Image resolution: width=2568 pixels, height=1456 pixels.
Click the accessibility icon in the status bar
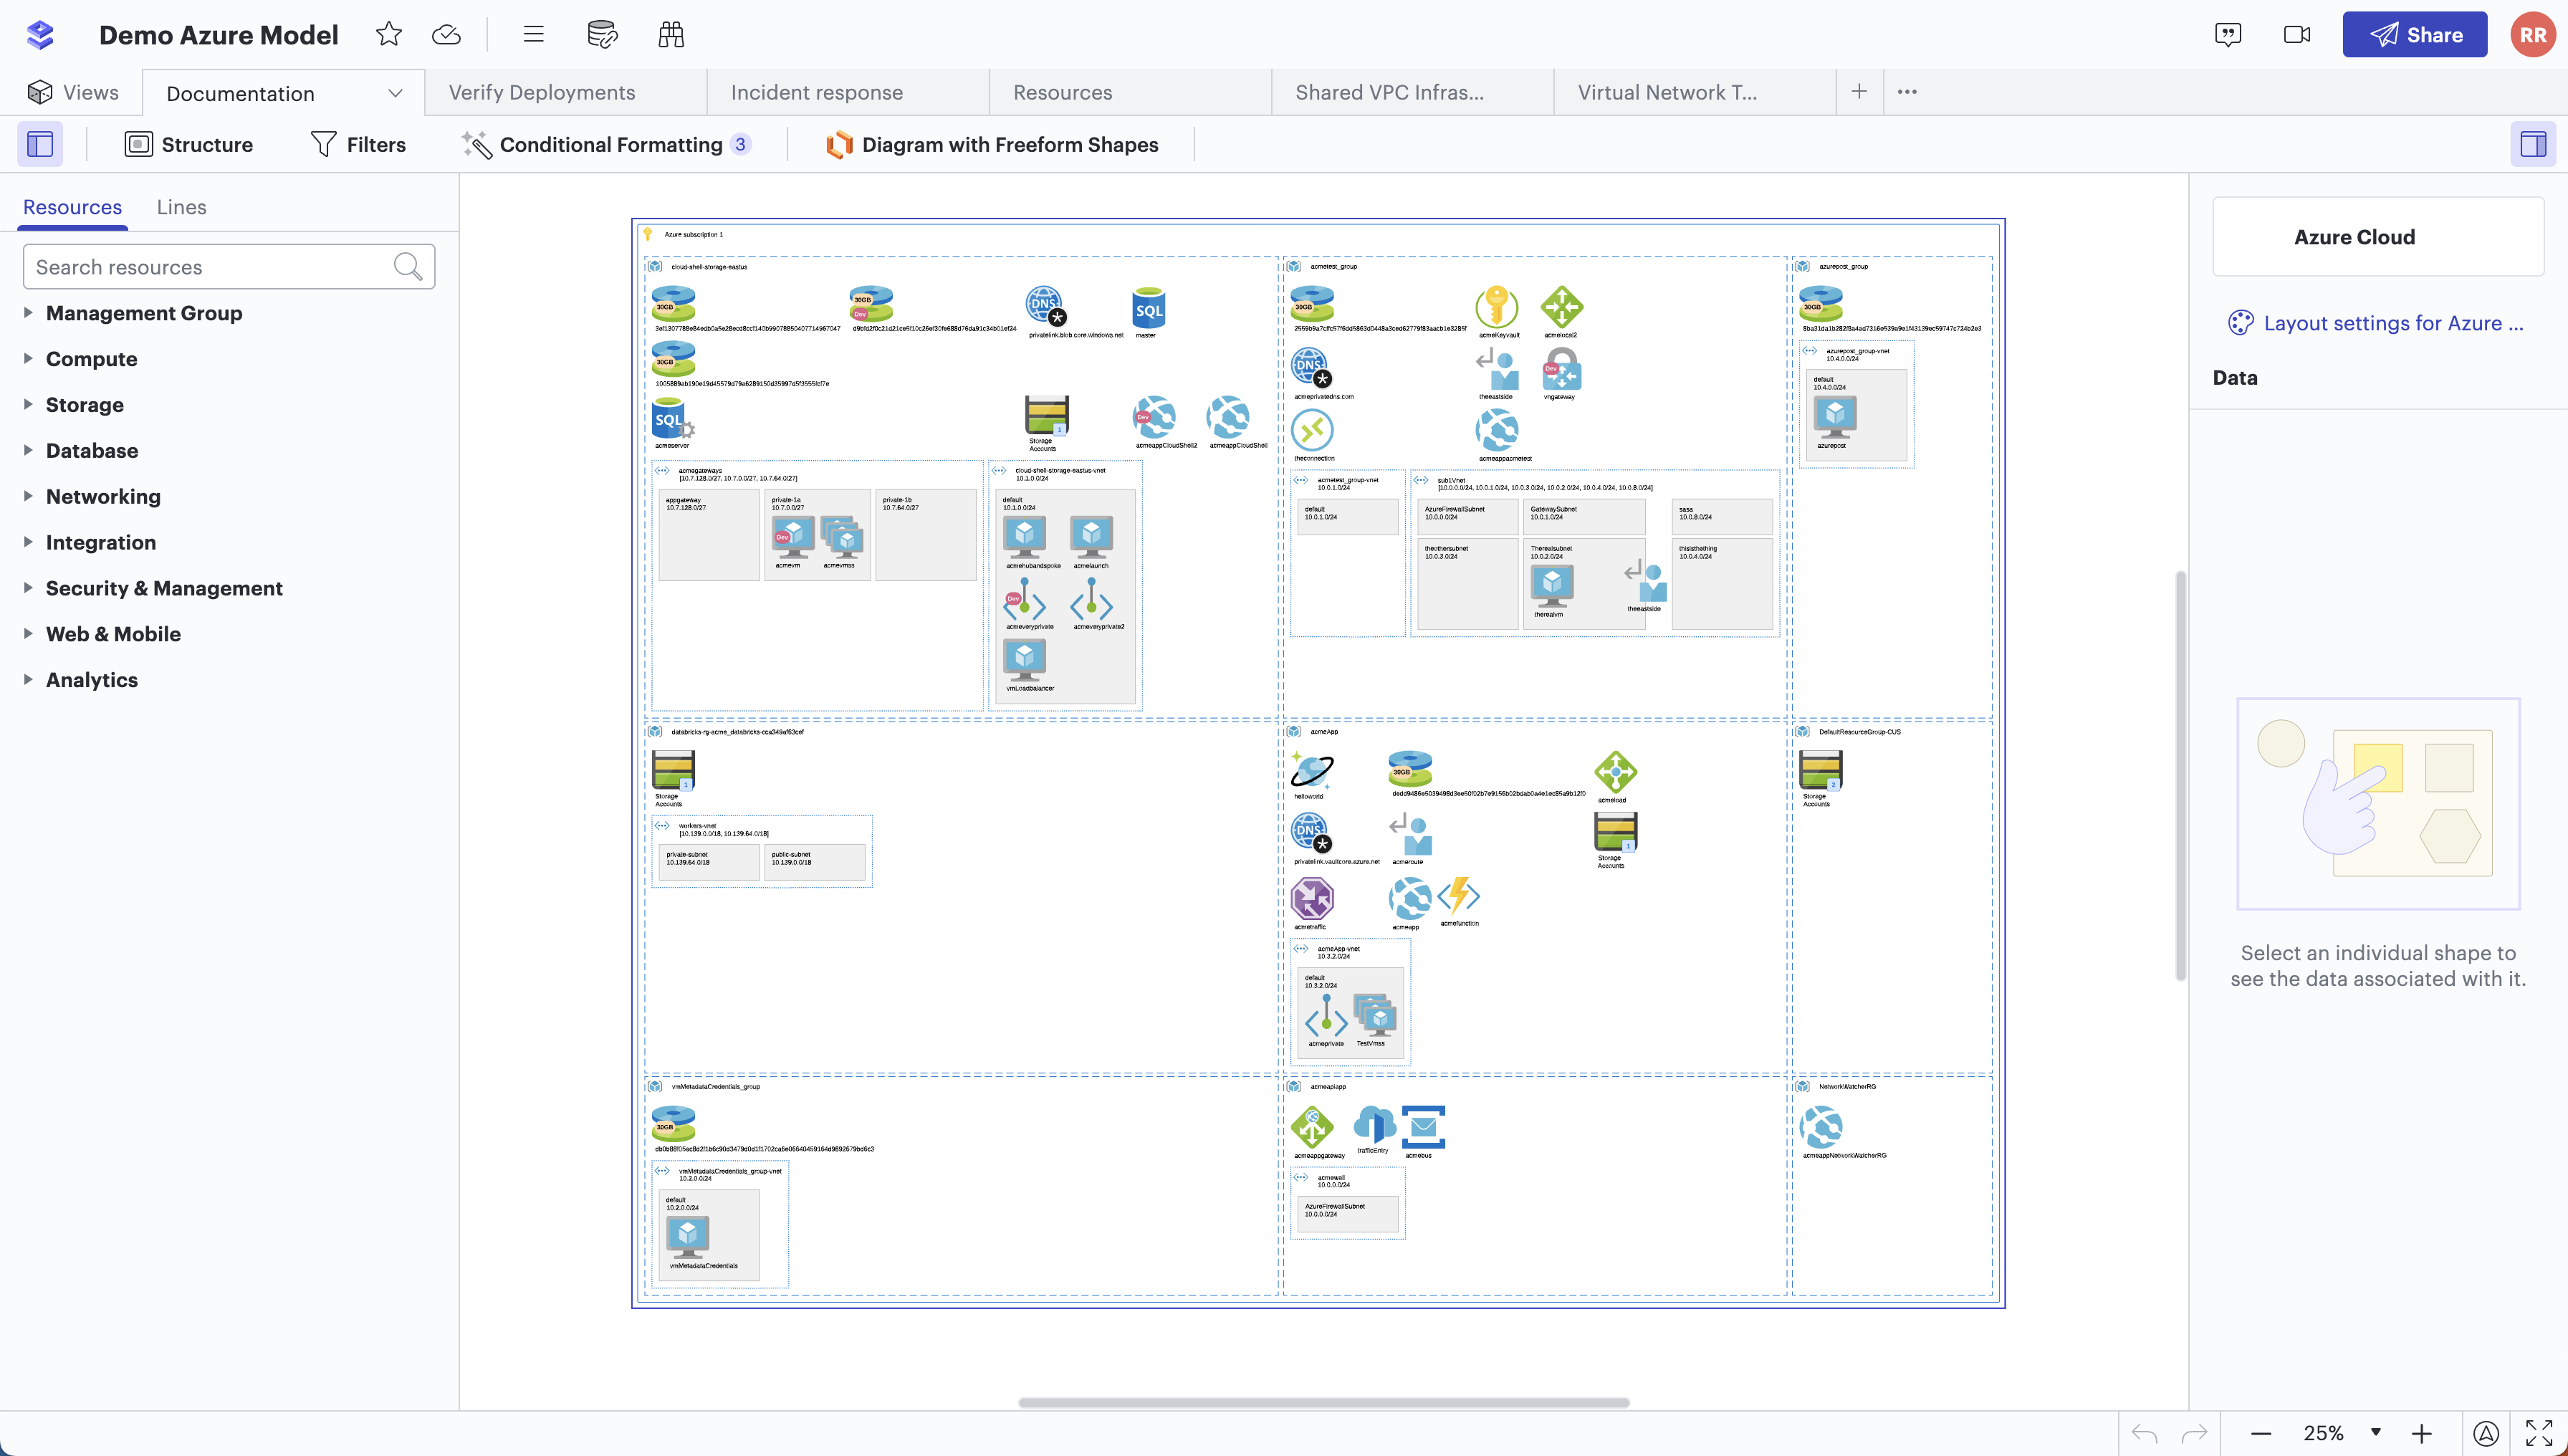tap(2486, 1434)
